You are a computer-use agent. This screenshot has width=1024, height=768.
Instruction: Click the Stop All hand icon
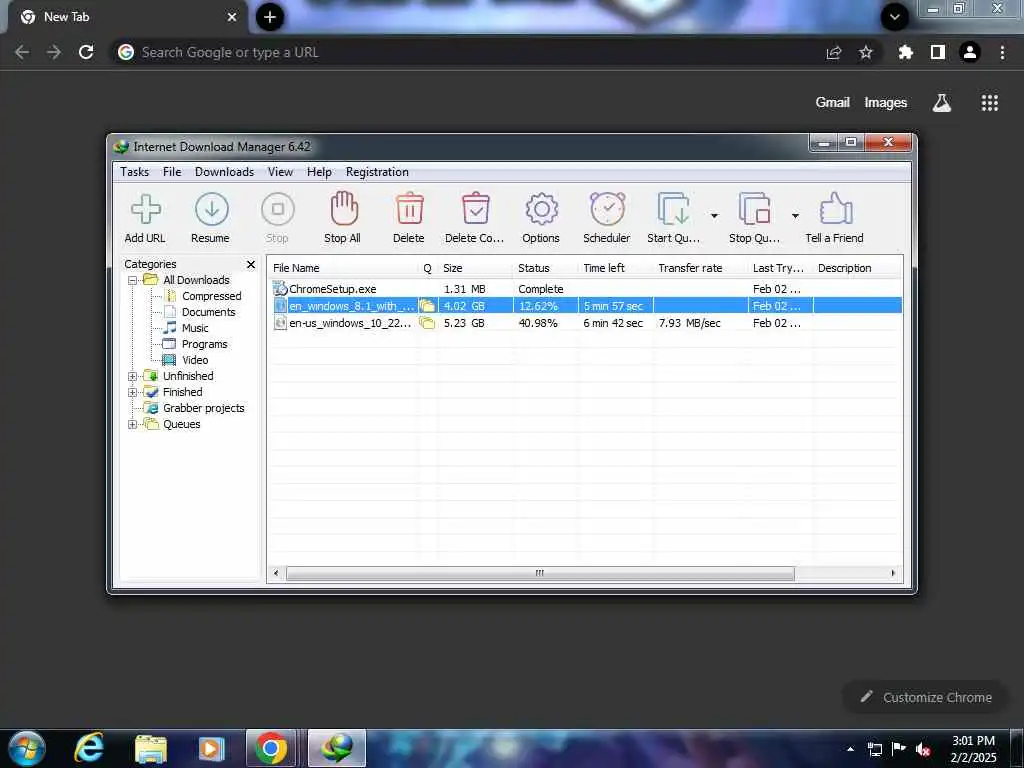click(343, 218)
